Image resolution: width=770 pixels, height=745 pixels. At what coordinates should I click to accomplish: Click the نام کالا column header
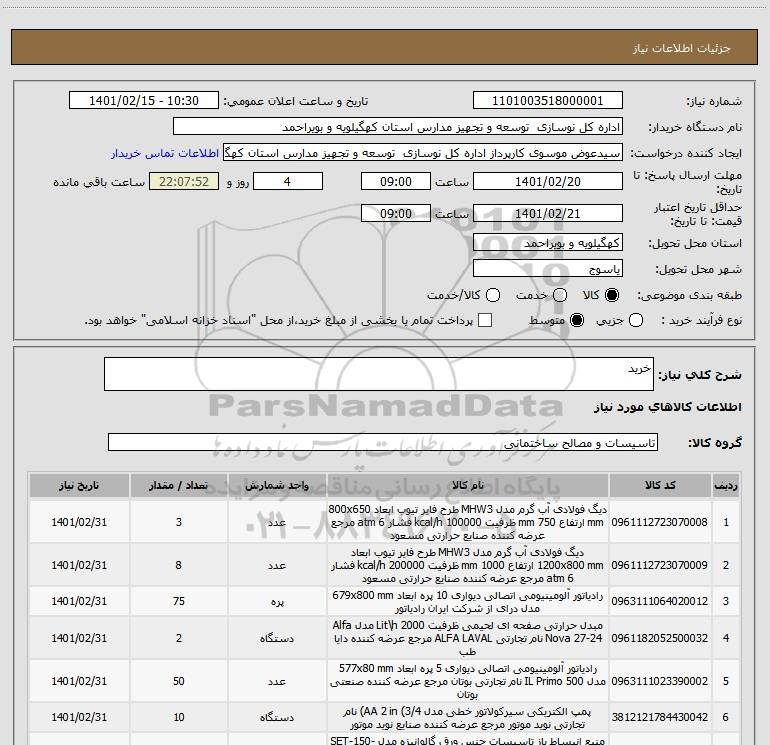[x=468, y=485]
